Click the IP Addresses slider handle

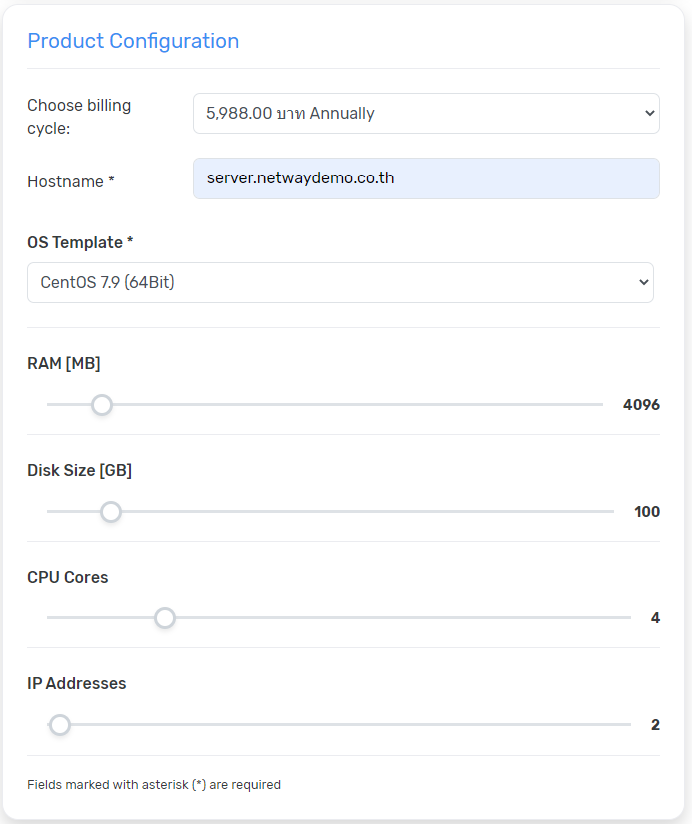60,725
